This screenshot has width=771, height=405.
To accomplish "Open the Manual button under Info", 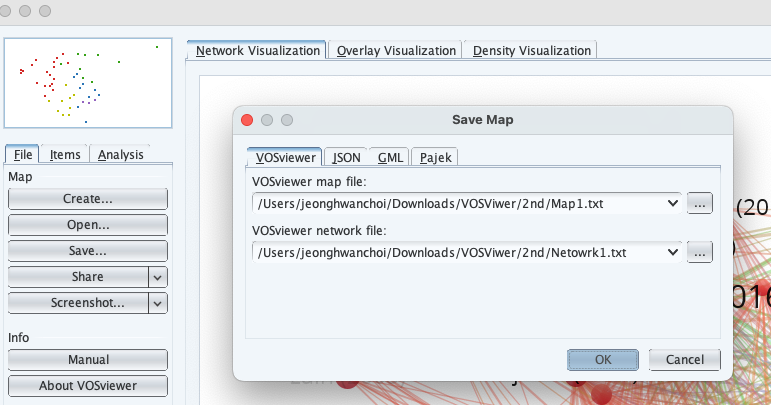I will (88, 360).
